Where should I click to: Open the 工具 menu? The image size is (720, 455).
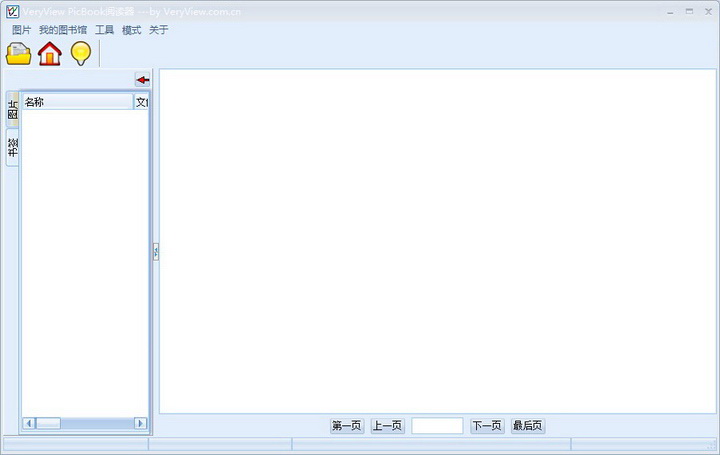pos(104,30)
